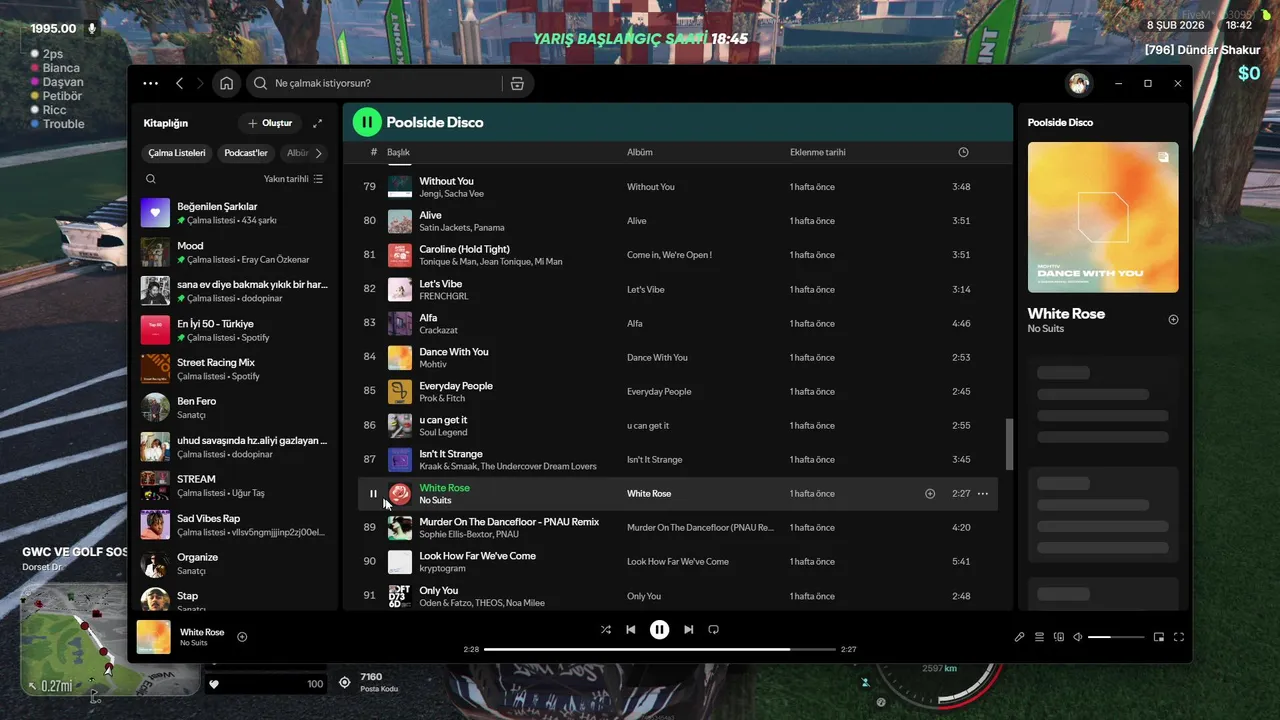Open the play queue

[1040, 637]
